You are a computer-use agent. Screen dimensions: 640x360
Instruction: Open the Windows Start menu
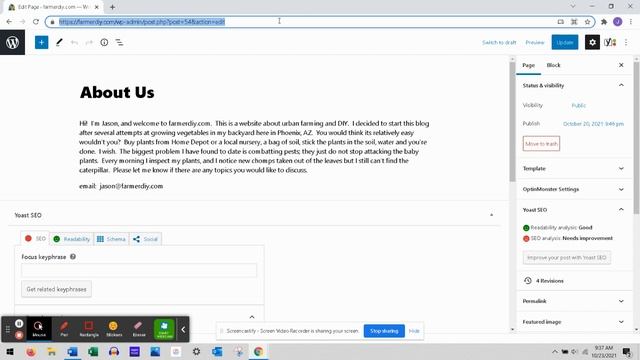tap(10, 351)
